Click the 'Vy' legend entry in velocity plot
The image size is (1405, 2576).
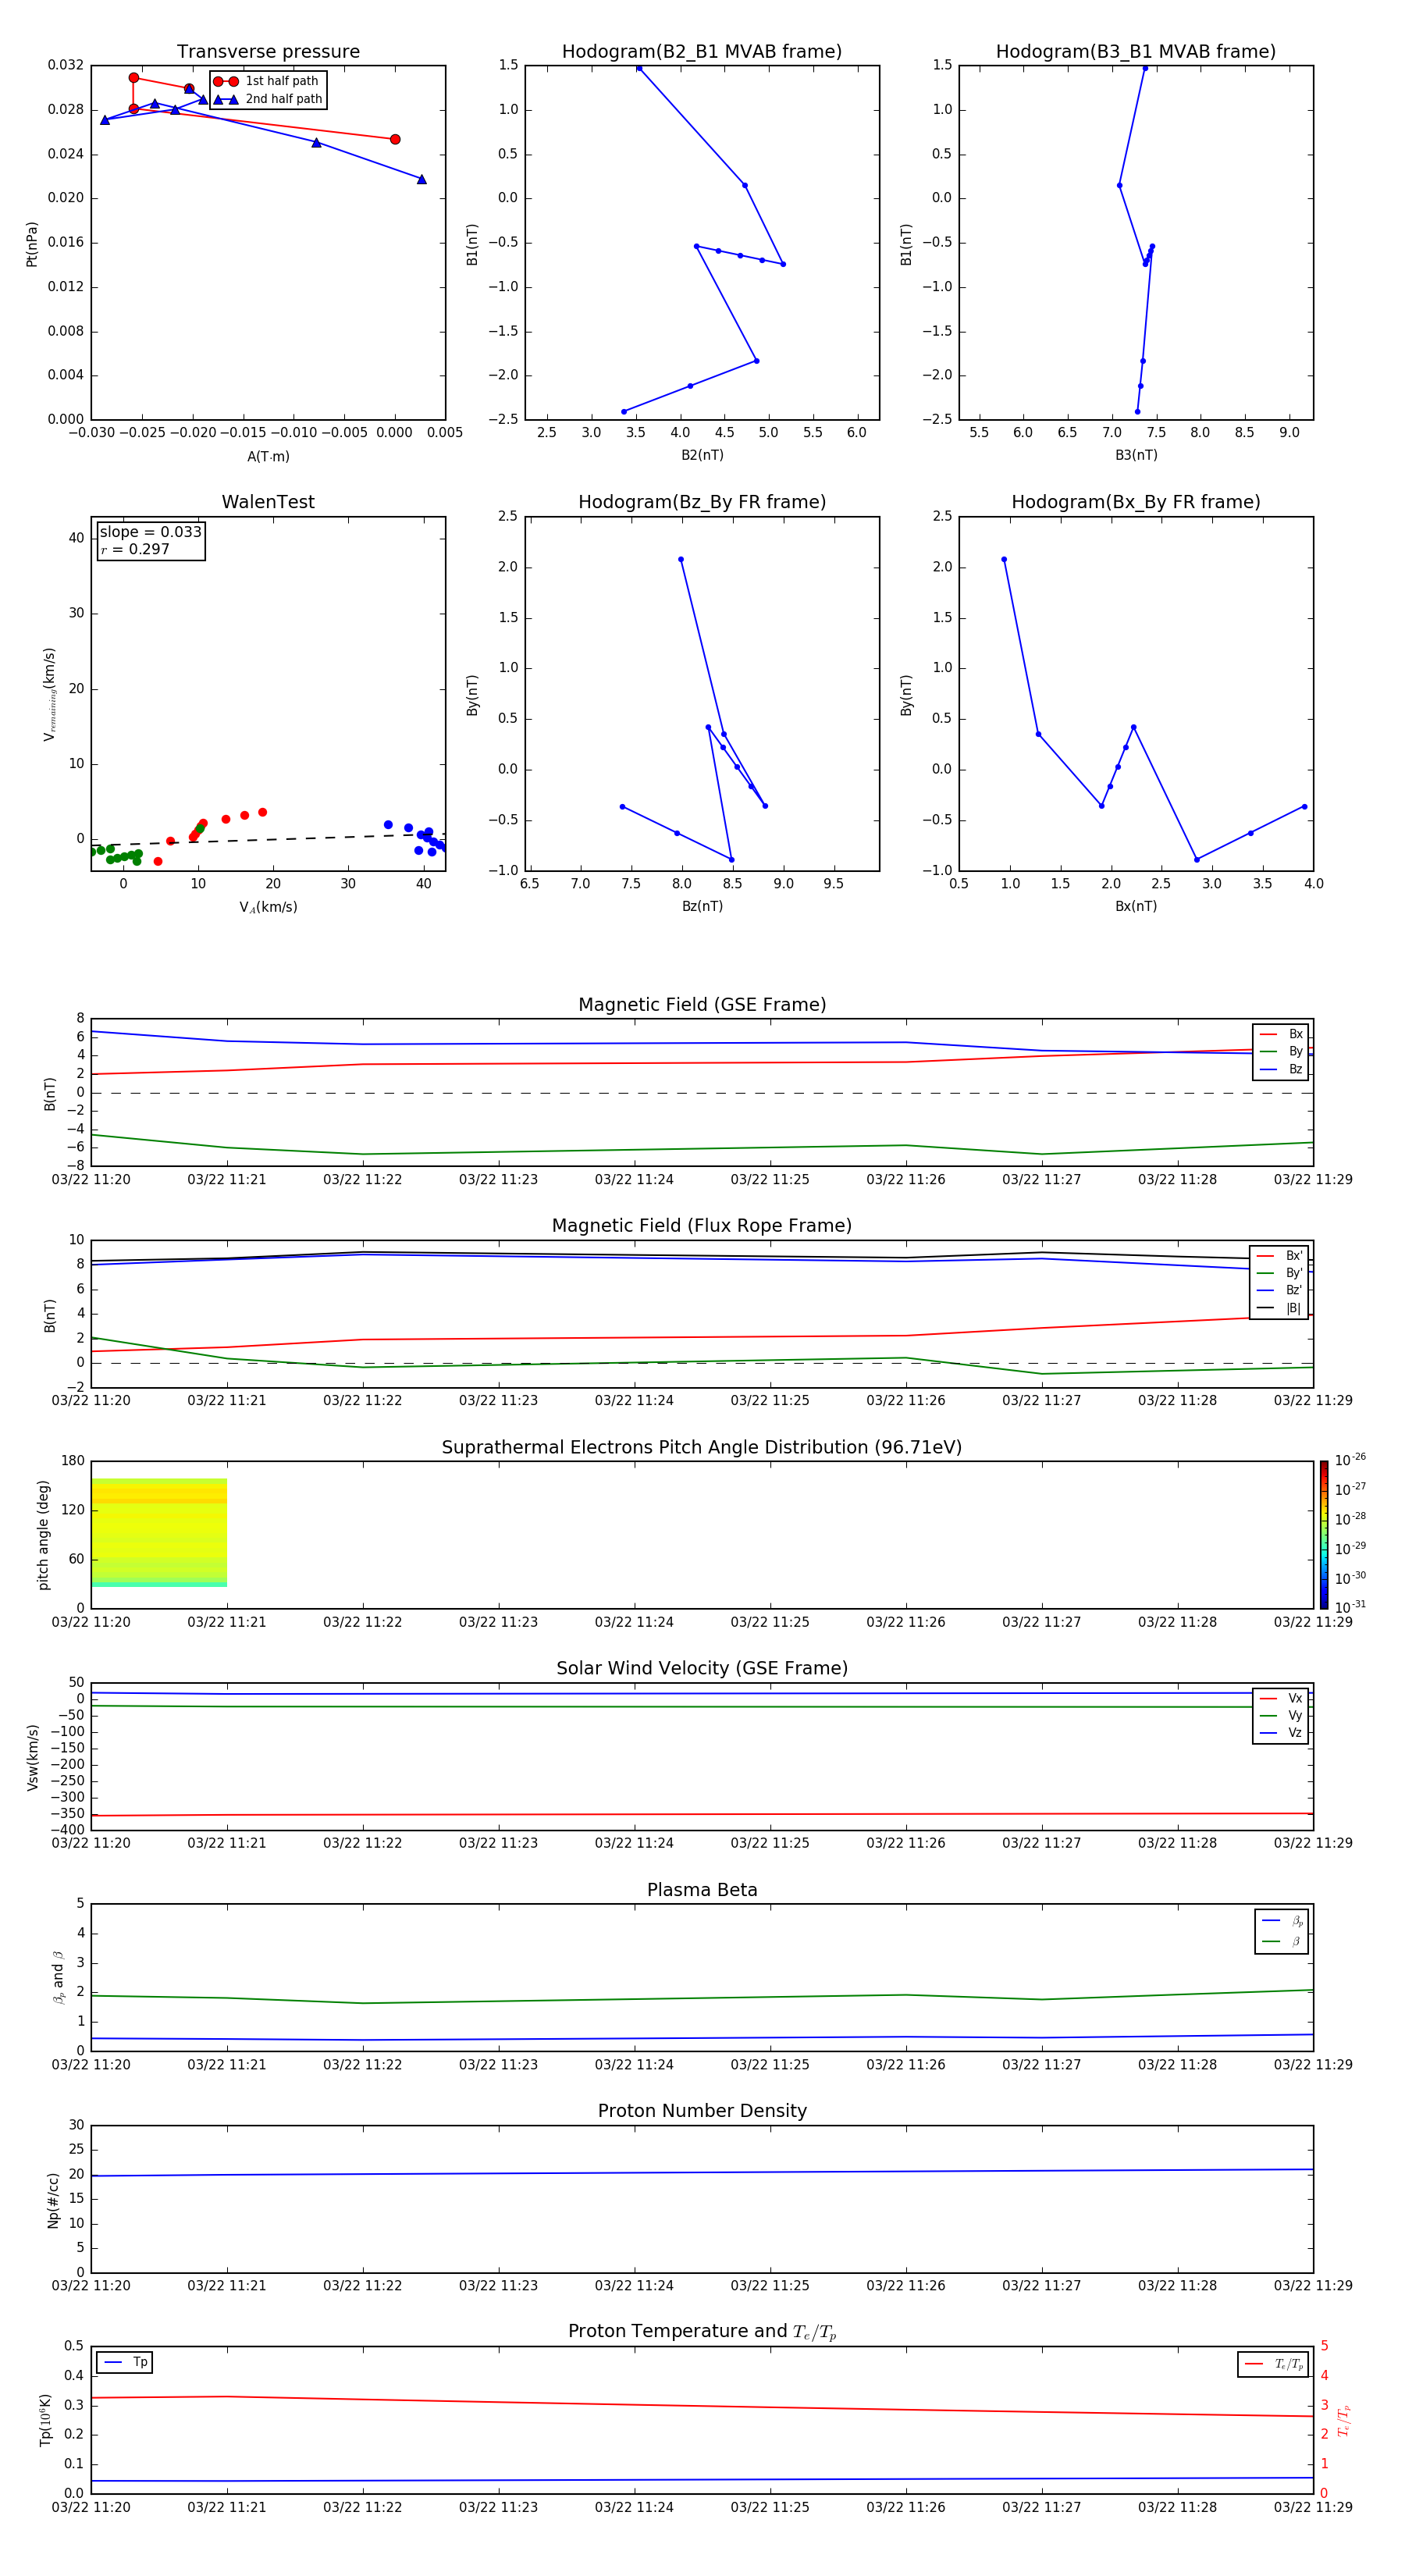(1281, 1715)
